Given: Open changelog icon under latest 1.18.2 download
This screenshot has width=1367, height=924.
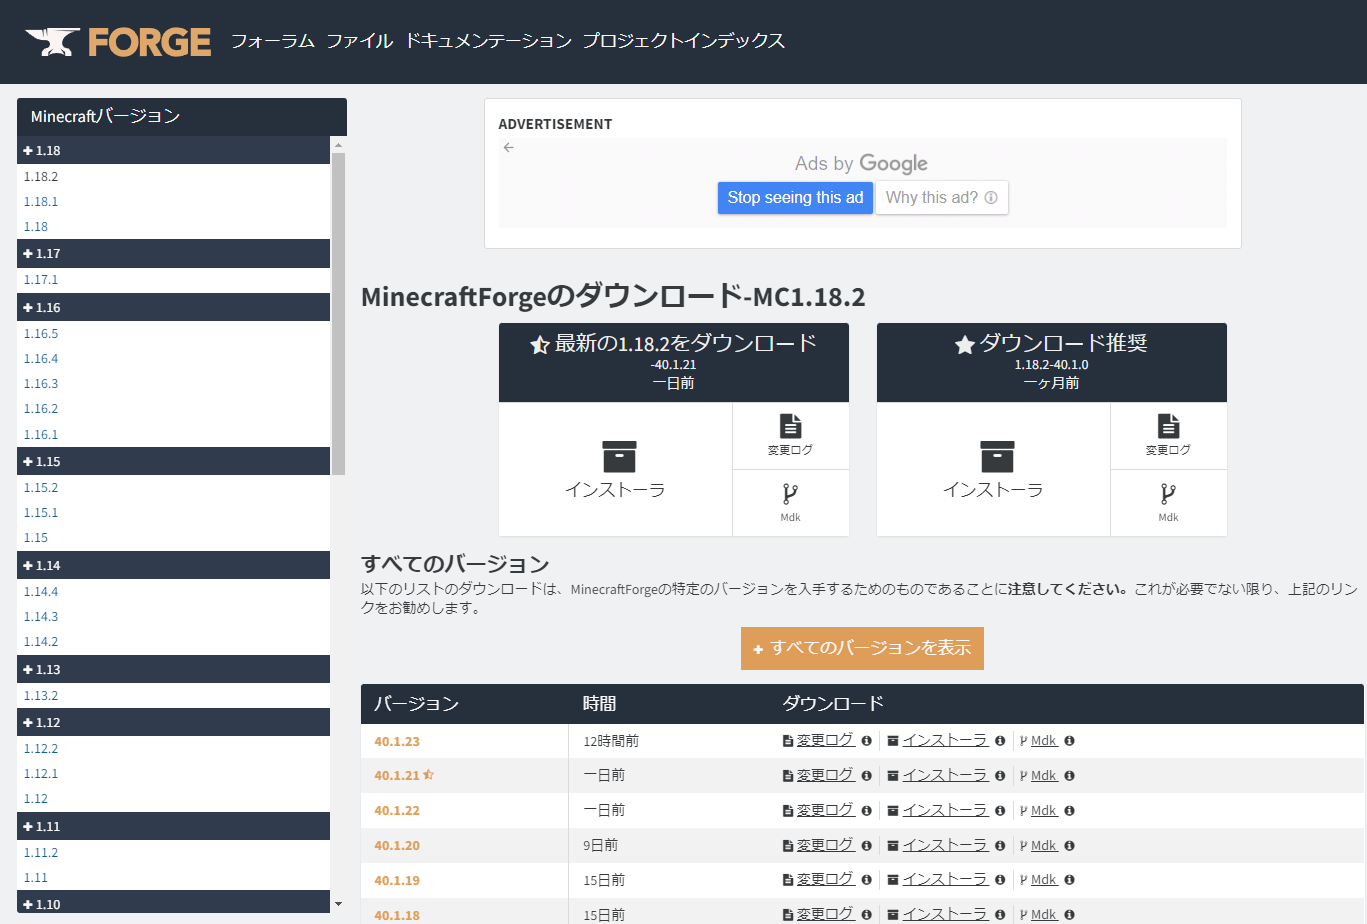Looking at the screenshot, I should point(790,427).
